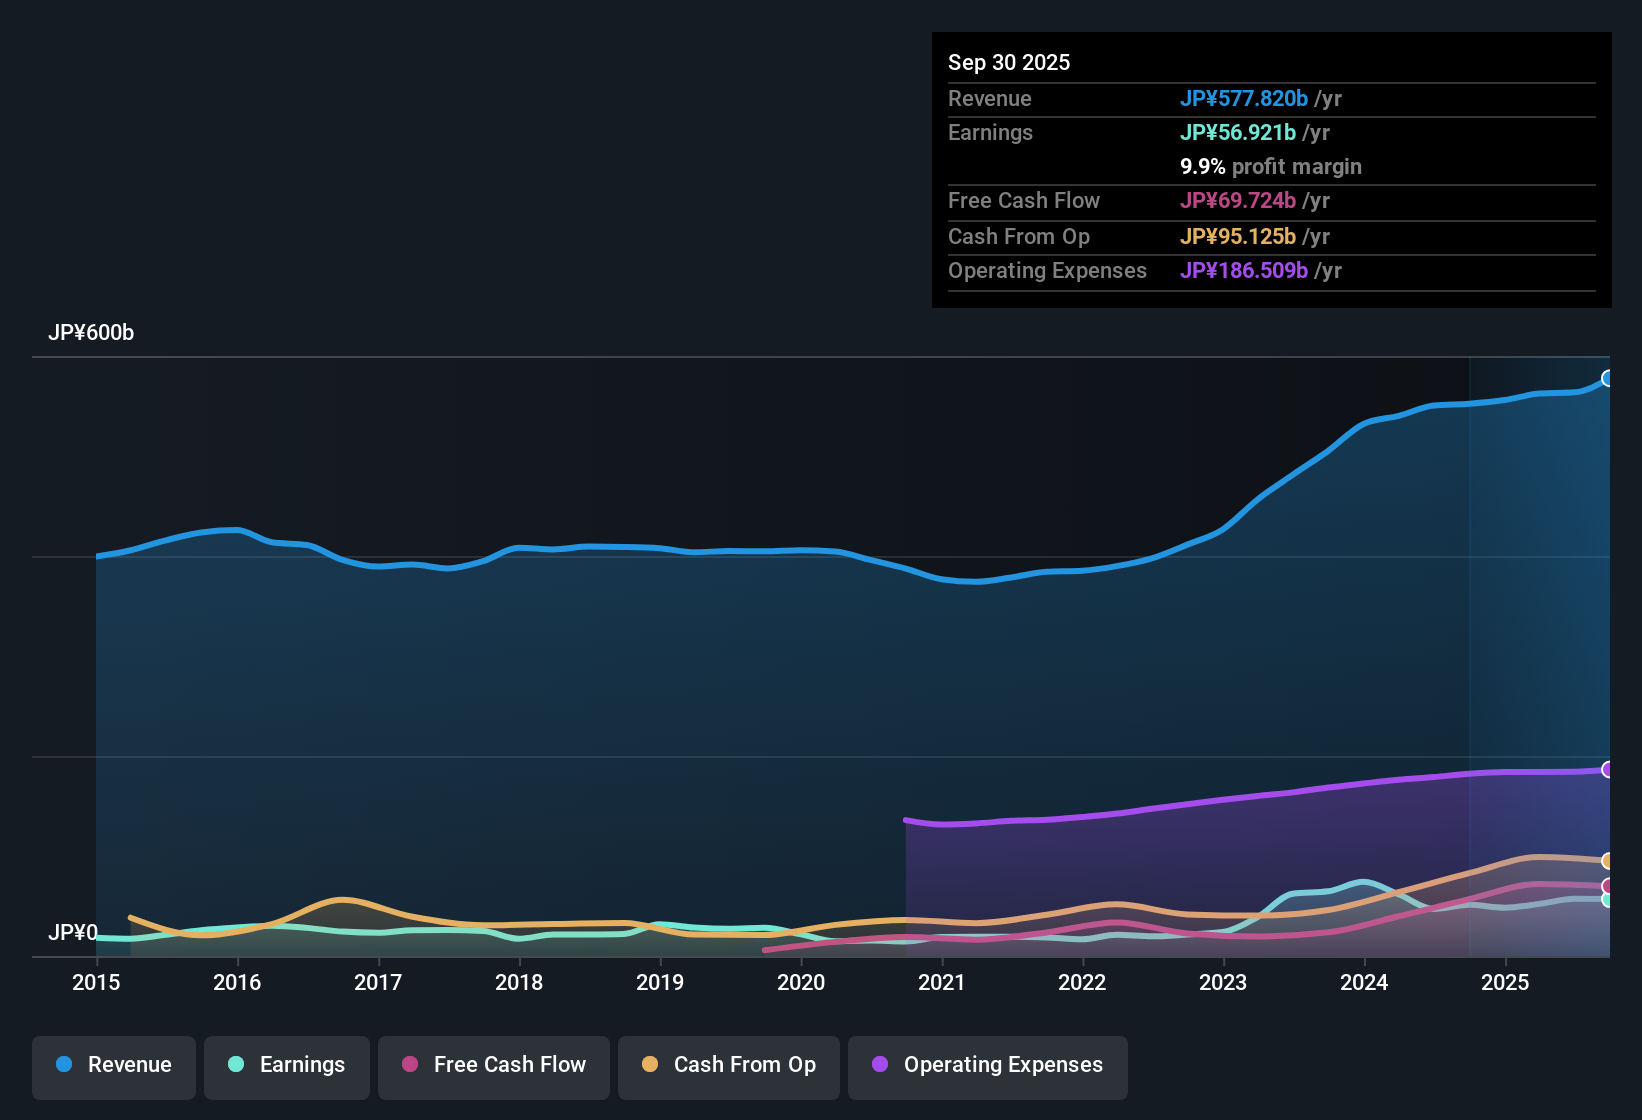
Task: Click the Revenue endpoint marker on the chart
Action: pyautogui.click(x=1607, y=378)
